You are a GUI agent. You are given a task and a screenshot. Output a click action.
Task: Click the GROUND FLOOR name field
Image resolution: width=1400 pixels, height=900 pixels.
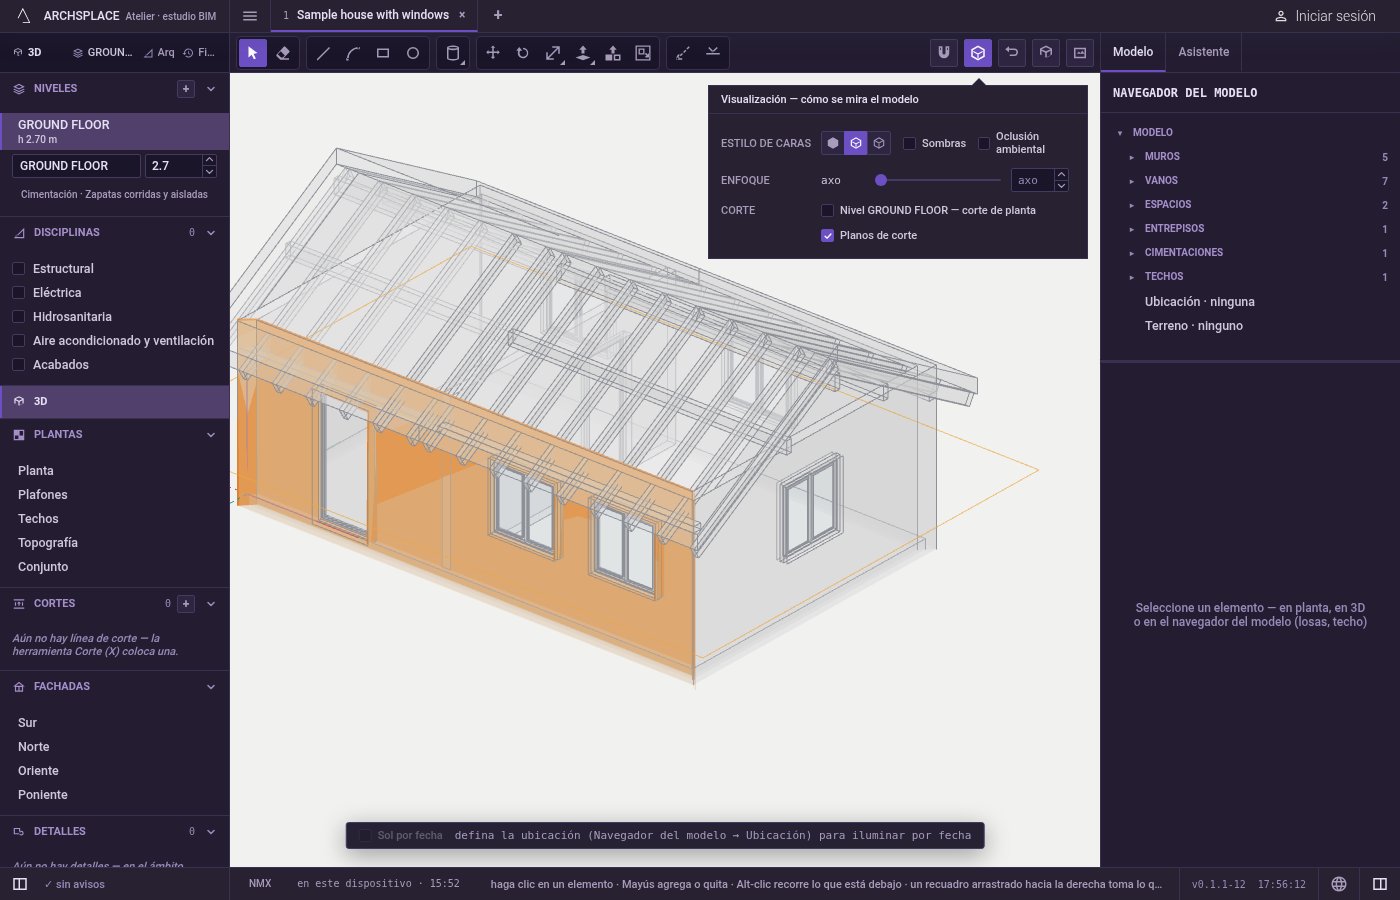click(77, 166)
